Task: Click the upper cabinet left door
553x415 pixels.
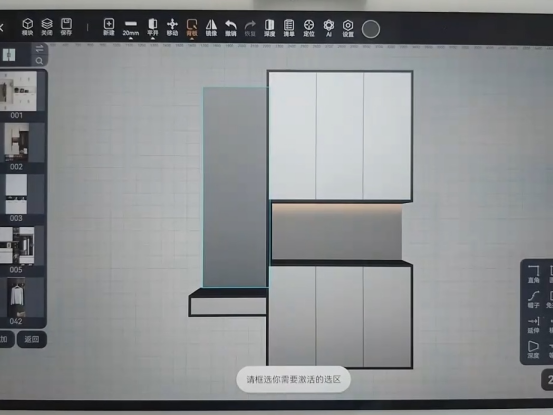Action: click(x=292, y=136)
